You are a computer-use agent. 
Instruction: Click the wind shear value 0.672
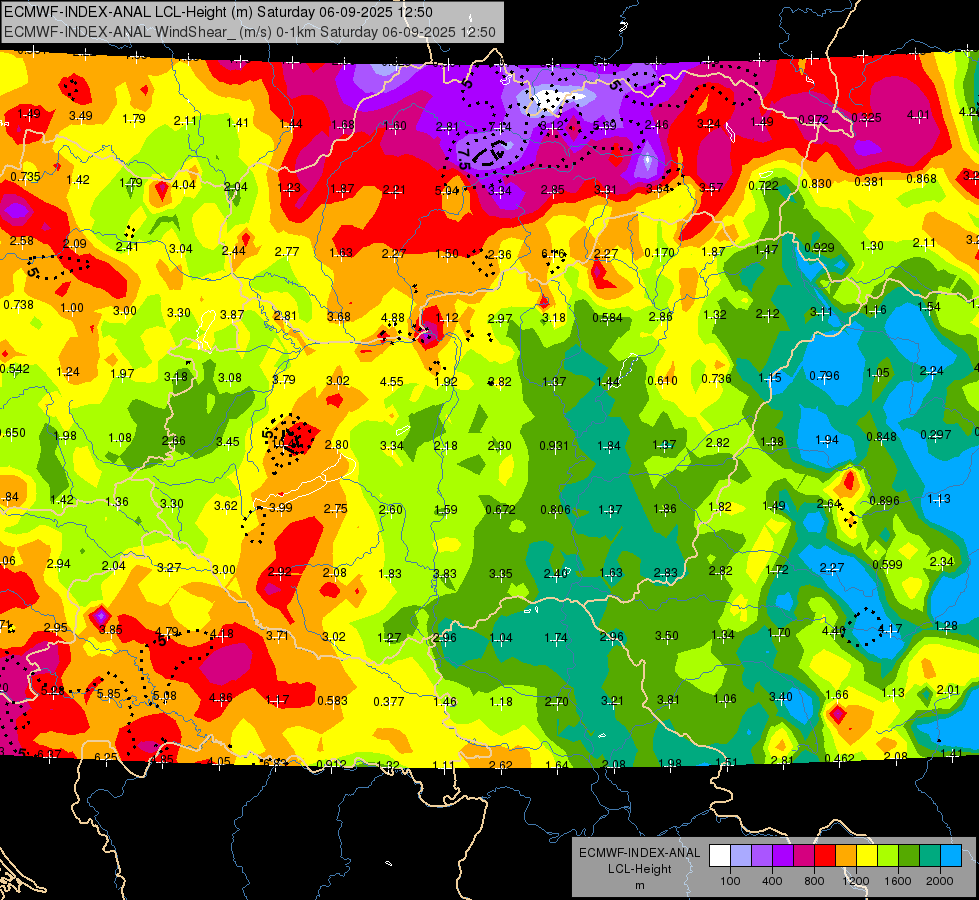[501, 510]
